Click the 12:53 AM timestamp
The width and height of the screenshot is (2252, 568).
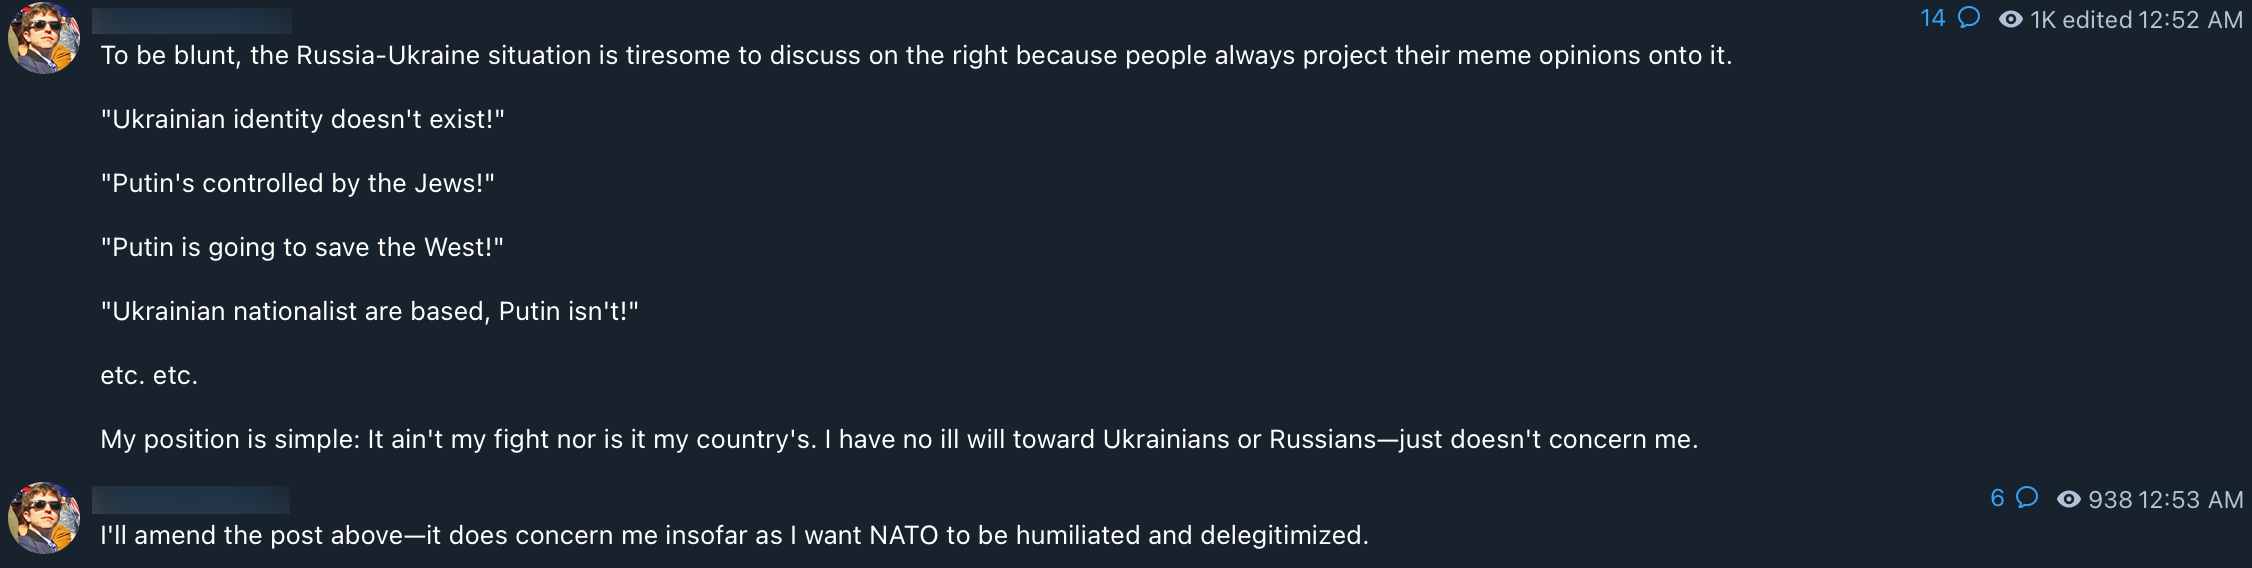coord(2190,500)
